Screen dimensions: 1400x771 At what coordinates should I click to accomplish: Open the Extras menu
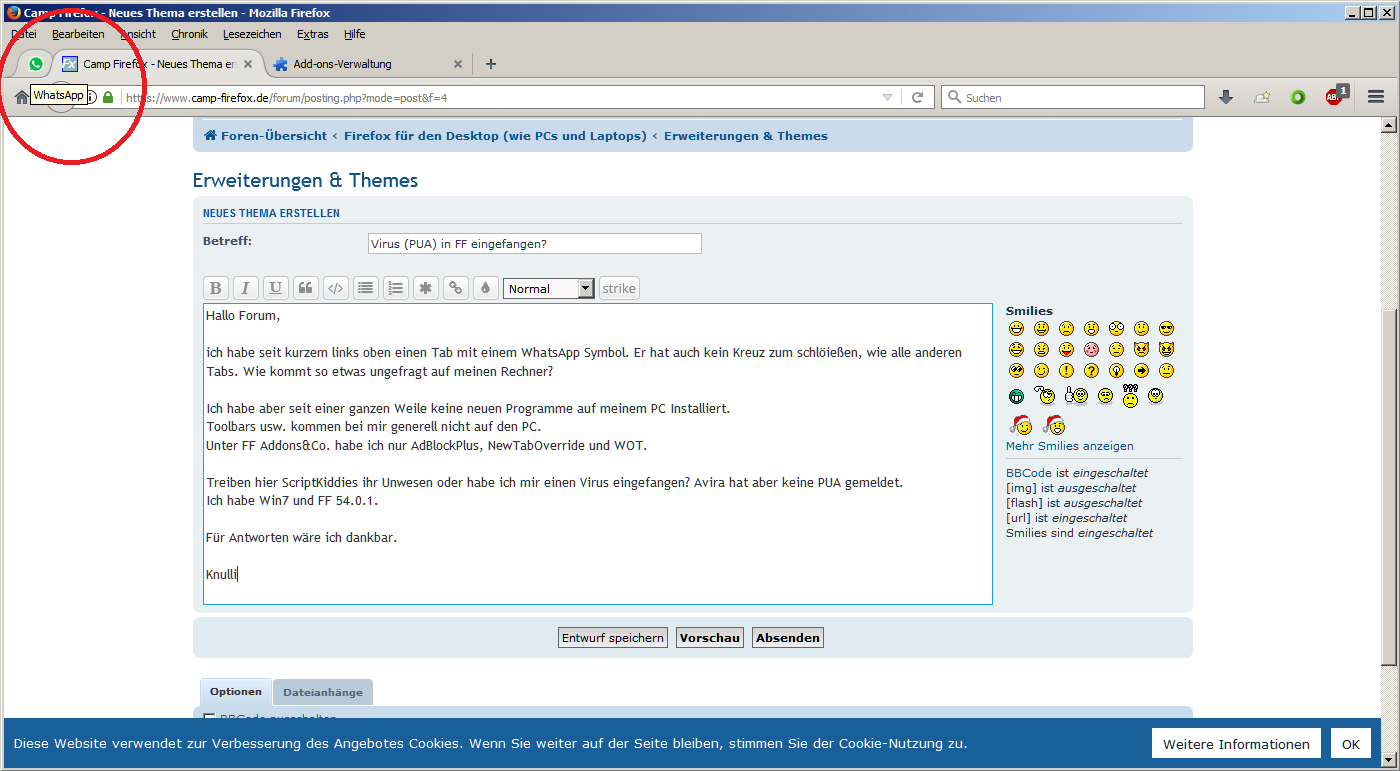(x=313, y=34)
